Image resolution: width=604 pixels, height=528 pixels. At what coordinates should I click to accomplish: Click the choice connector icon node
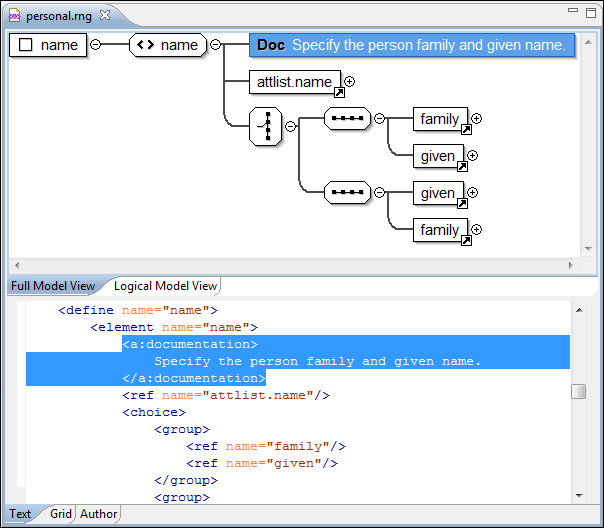pyautogui.click(x=265, y=126)
